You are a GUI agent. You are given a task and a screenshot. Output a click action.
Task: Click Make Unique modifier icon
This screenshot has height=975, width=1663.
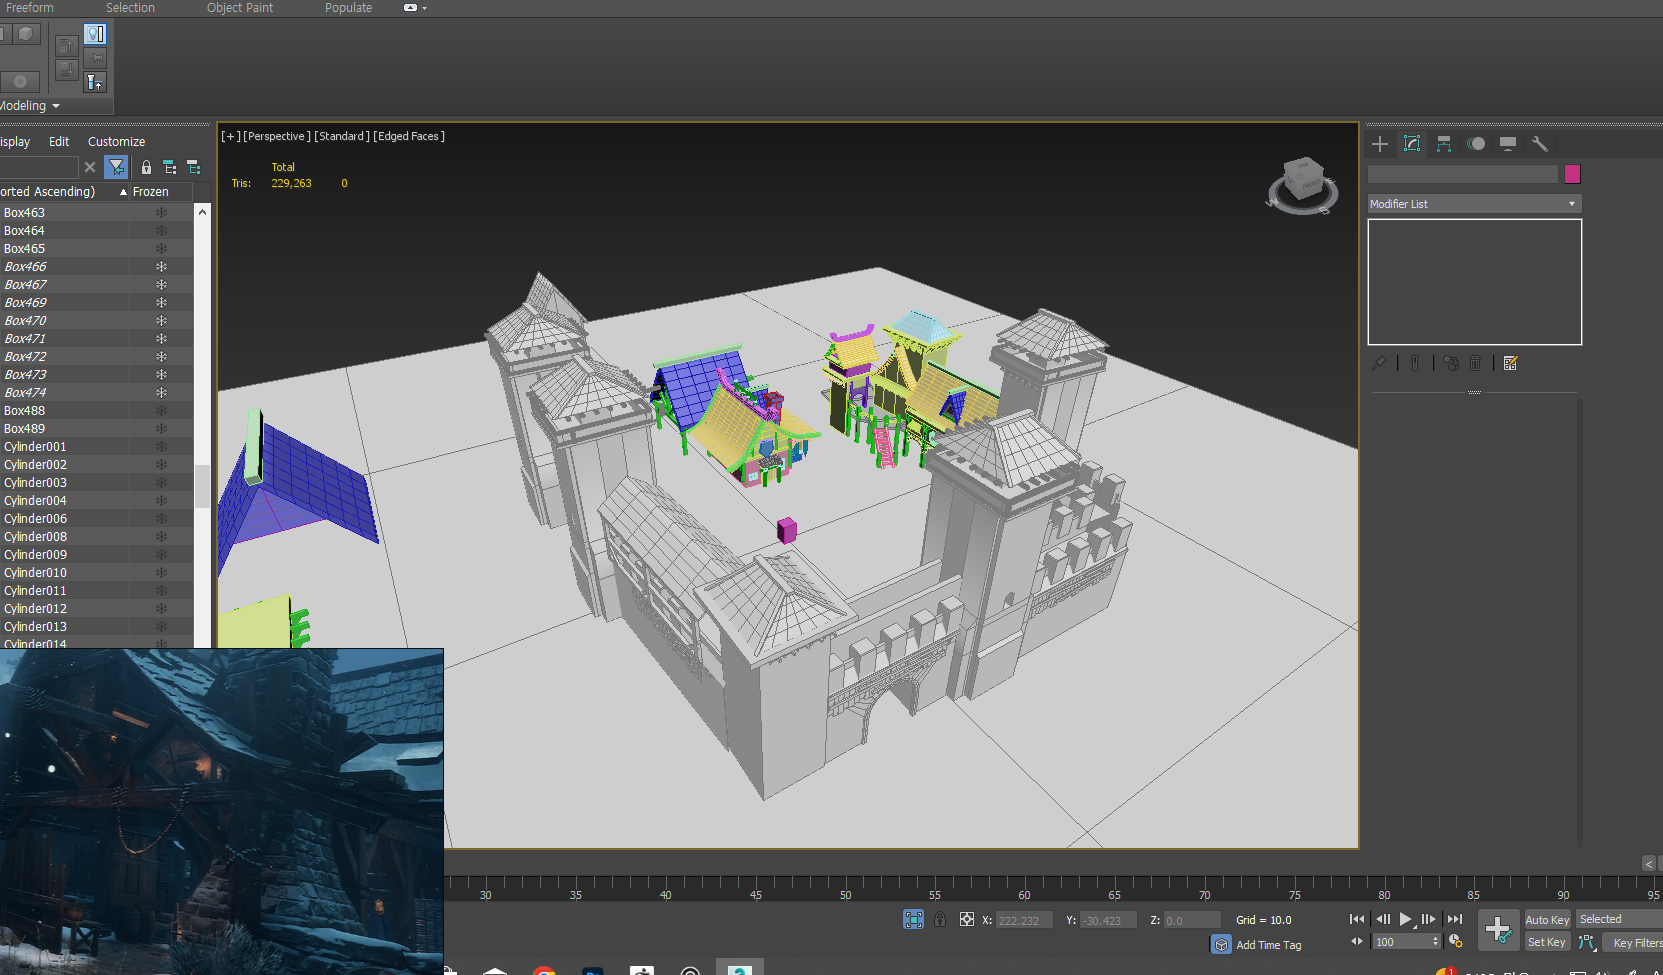(1451, 363)
